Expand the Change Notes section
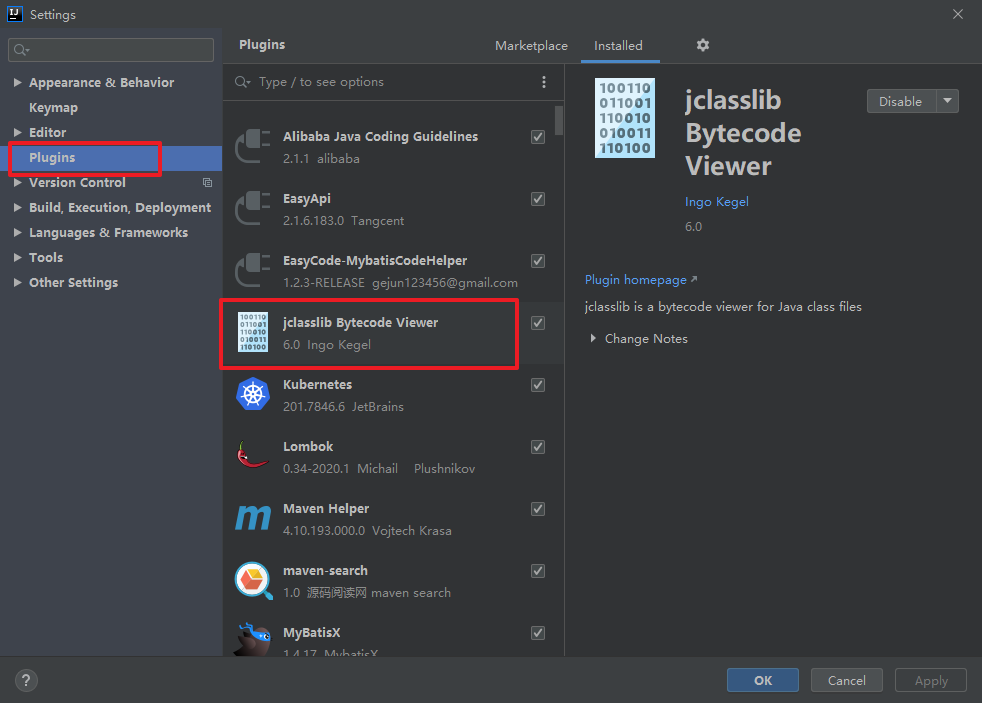Image resolution: width=982 pixels, height=703 pixels. coord(592,338)
